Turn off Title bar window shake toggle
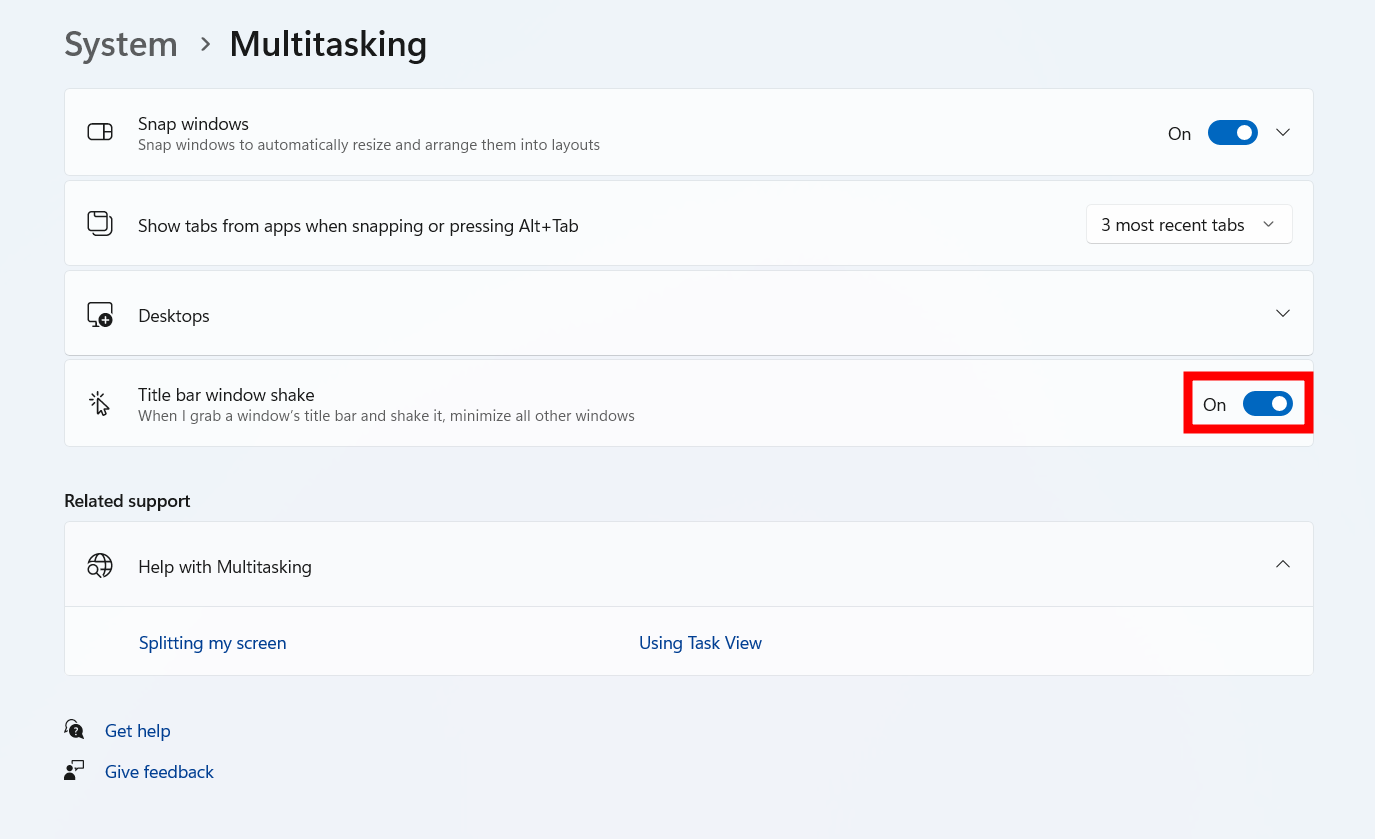Viewport: 1375px width, 839px height. coord(1267,404)
